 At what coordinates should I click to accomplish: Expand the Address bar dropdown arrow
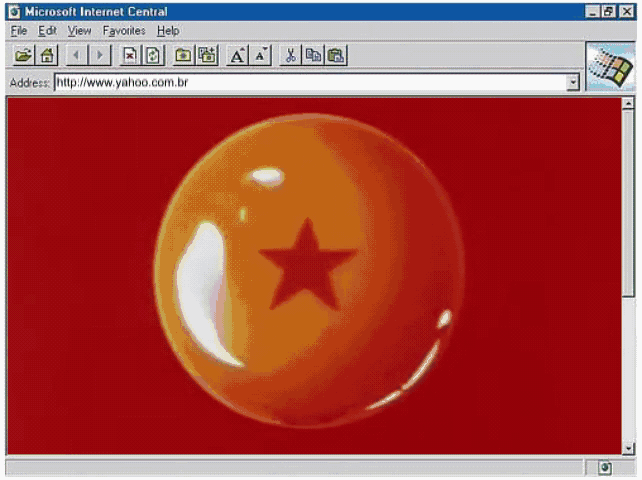pos(573,82)
